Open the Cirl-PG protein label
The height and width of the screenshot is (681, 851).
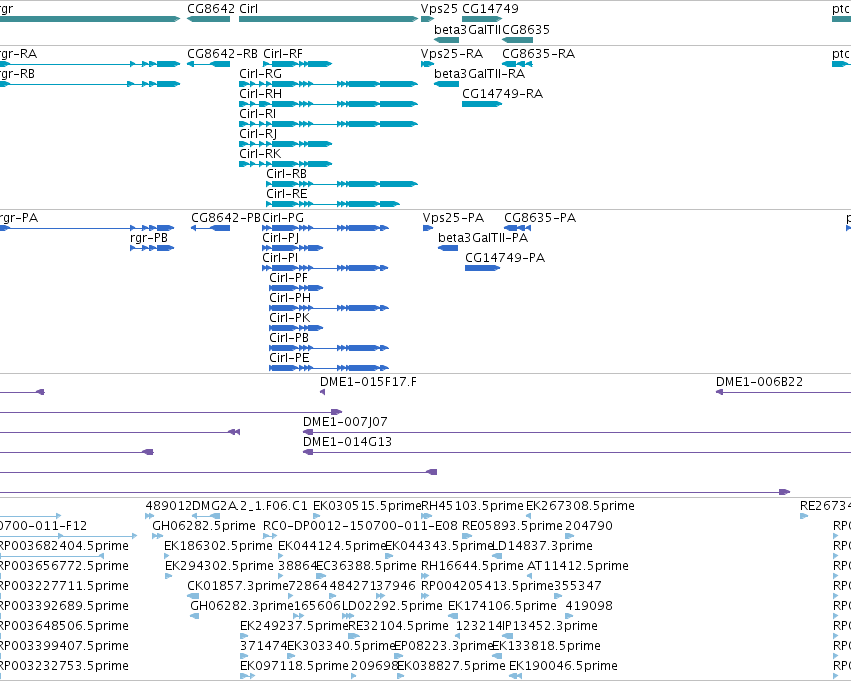point(283,218)
